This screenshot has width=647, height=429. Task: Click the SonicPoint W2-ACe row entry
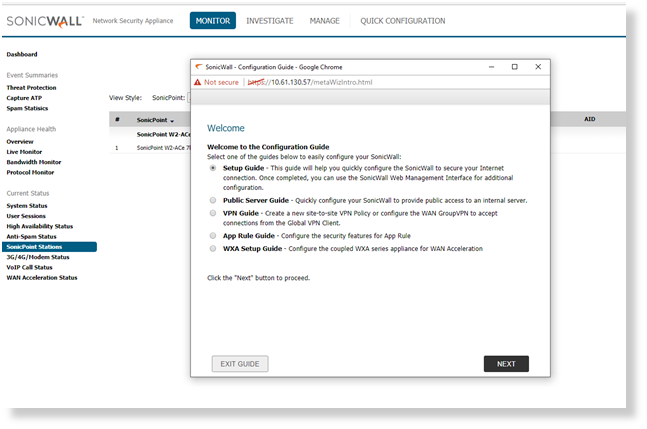163,148
